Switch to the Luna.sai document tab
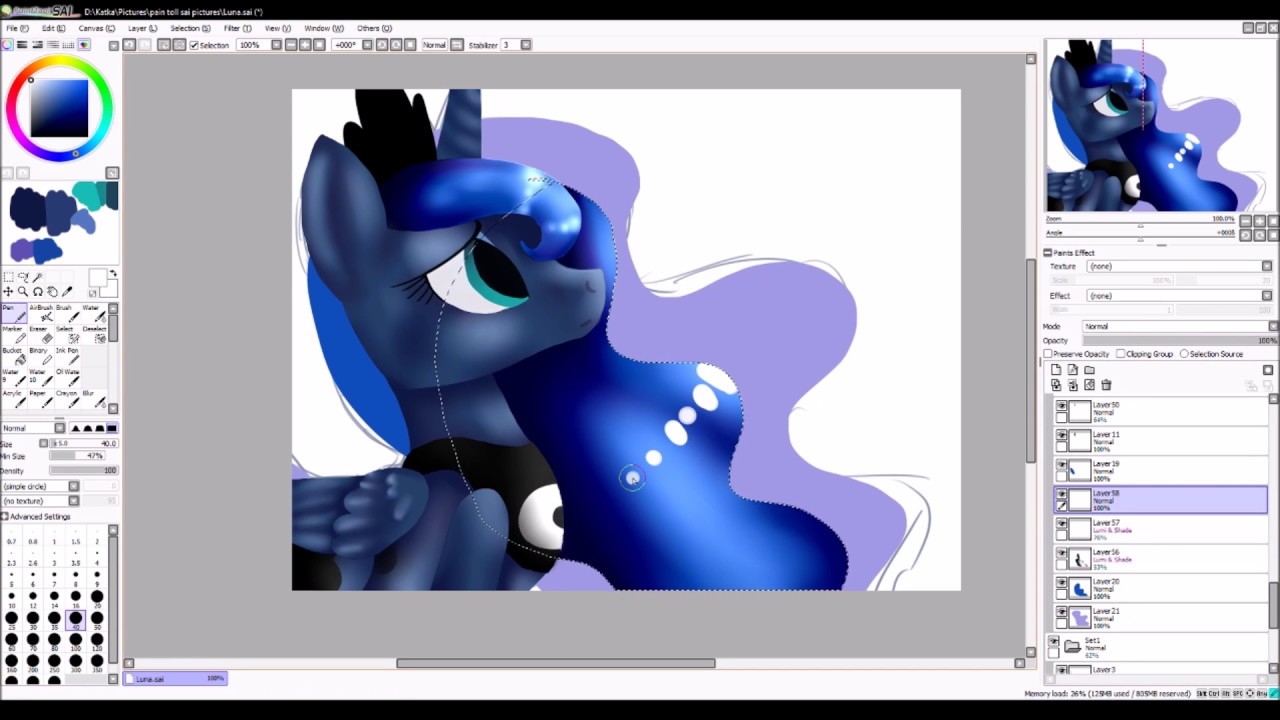 176,679
